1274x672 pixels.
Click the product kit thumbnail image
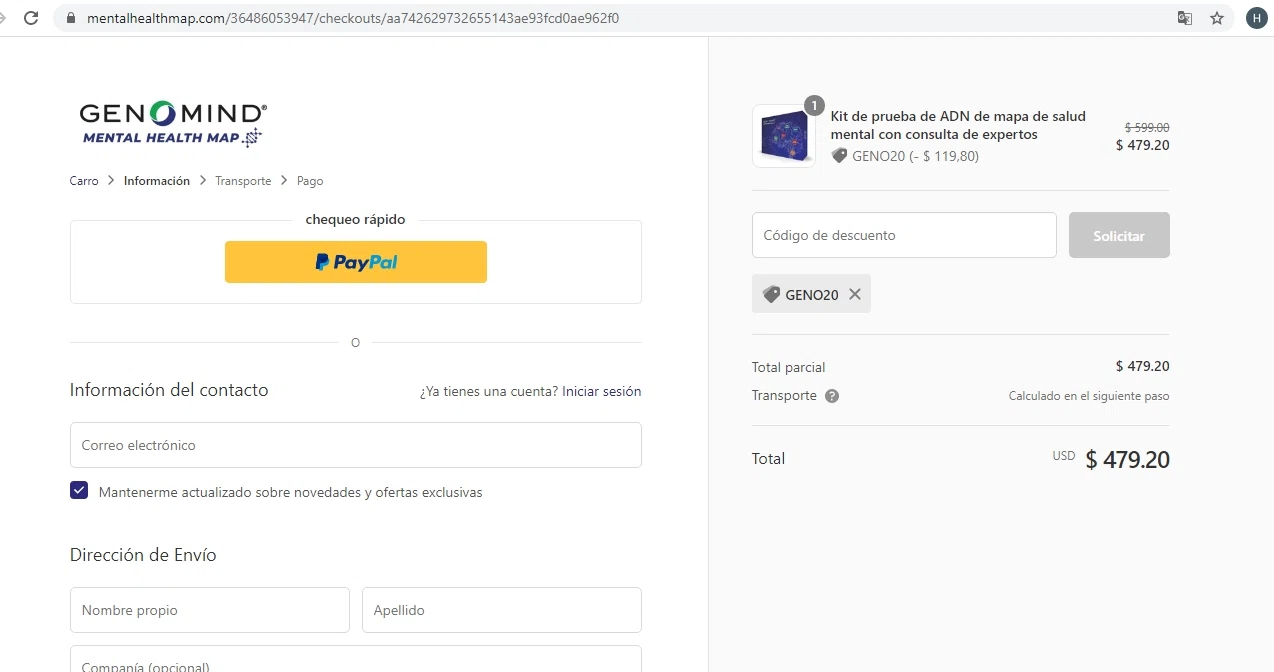[x=784, y=136]
